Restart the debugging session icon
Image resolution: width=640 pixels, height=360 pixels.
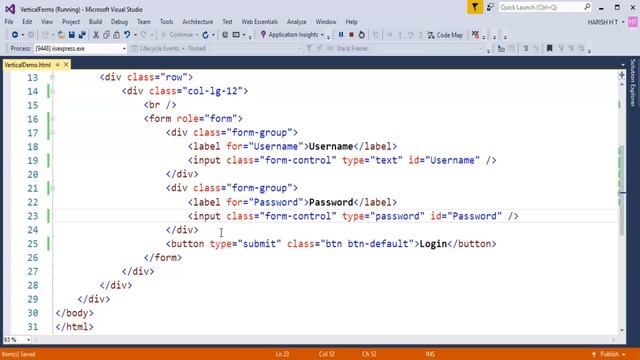pos(361,35)
